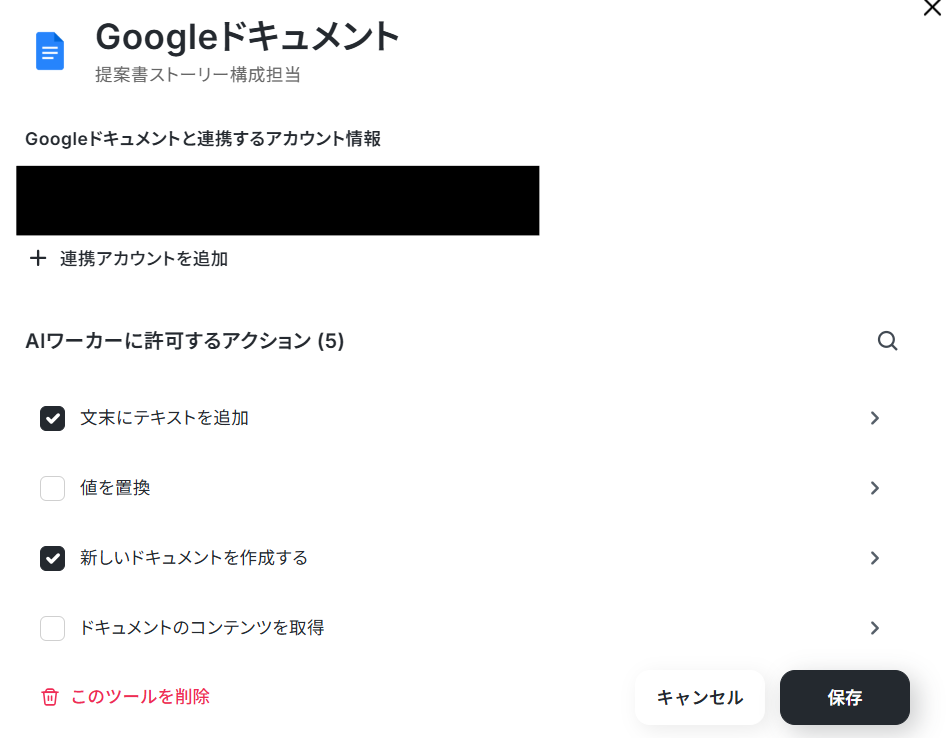Expand 新しいドキュメントを作成する chevron arrow
This screenshot has width=949, height=738.
coord(875,558)
